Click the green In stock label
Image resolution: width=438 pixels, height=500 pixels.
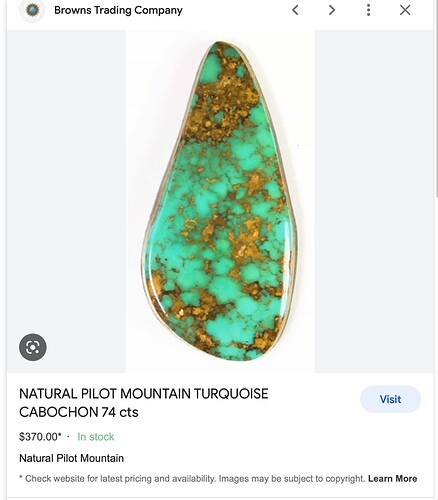[x=96, y=437]
